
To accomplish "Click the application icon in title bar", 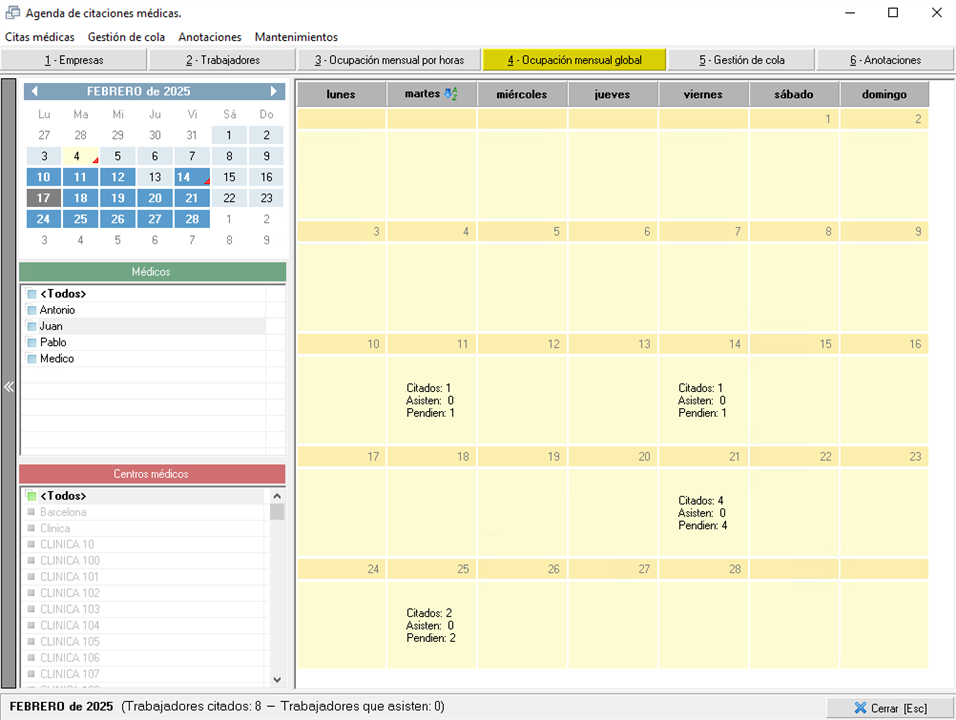I will click(13, 13).
